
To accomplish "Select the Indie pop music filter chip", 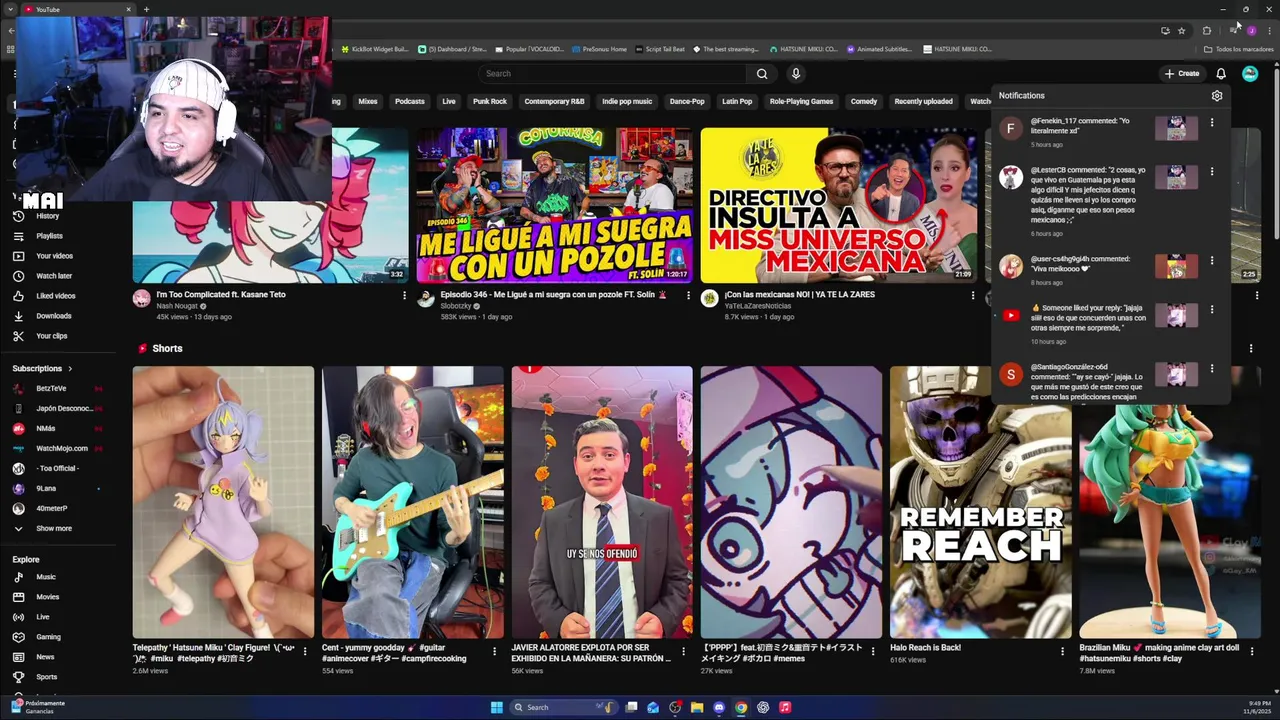I will coord(627,102).
